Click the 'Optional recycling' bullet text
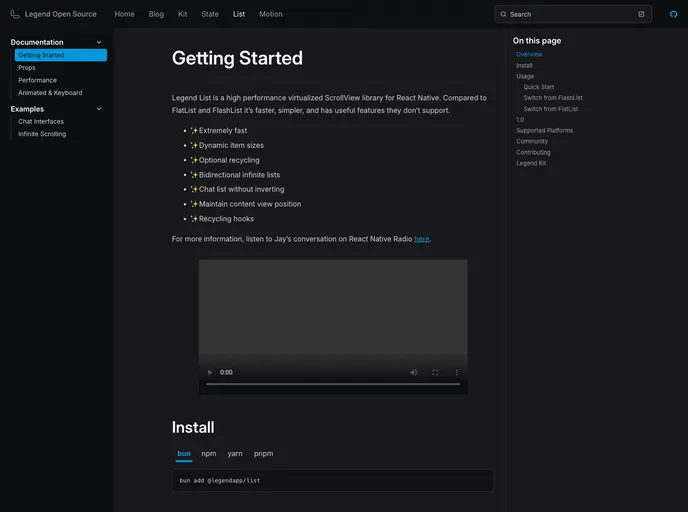This screenshot has width=688, height=512. point(229,160)
